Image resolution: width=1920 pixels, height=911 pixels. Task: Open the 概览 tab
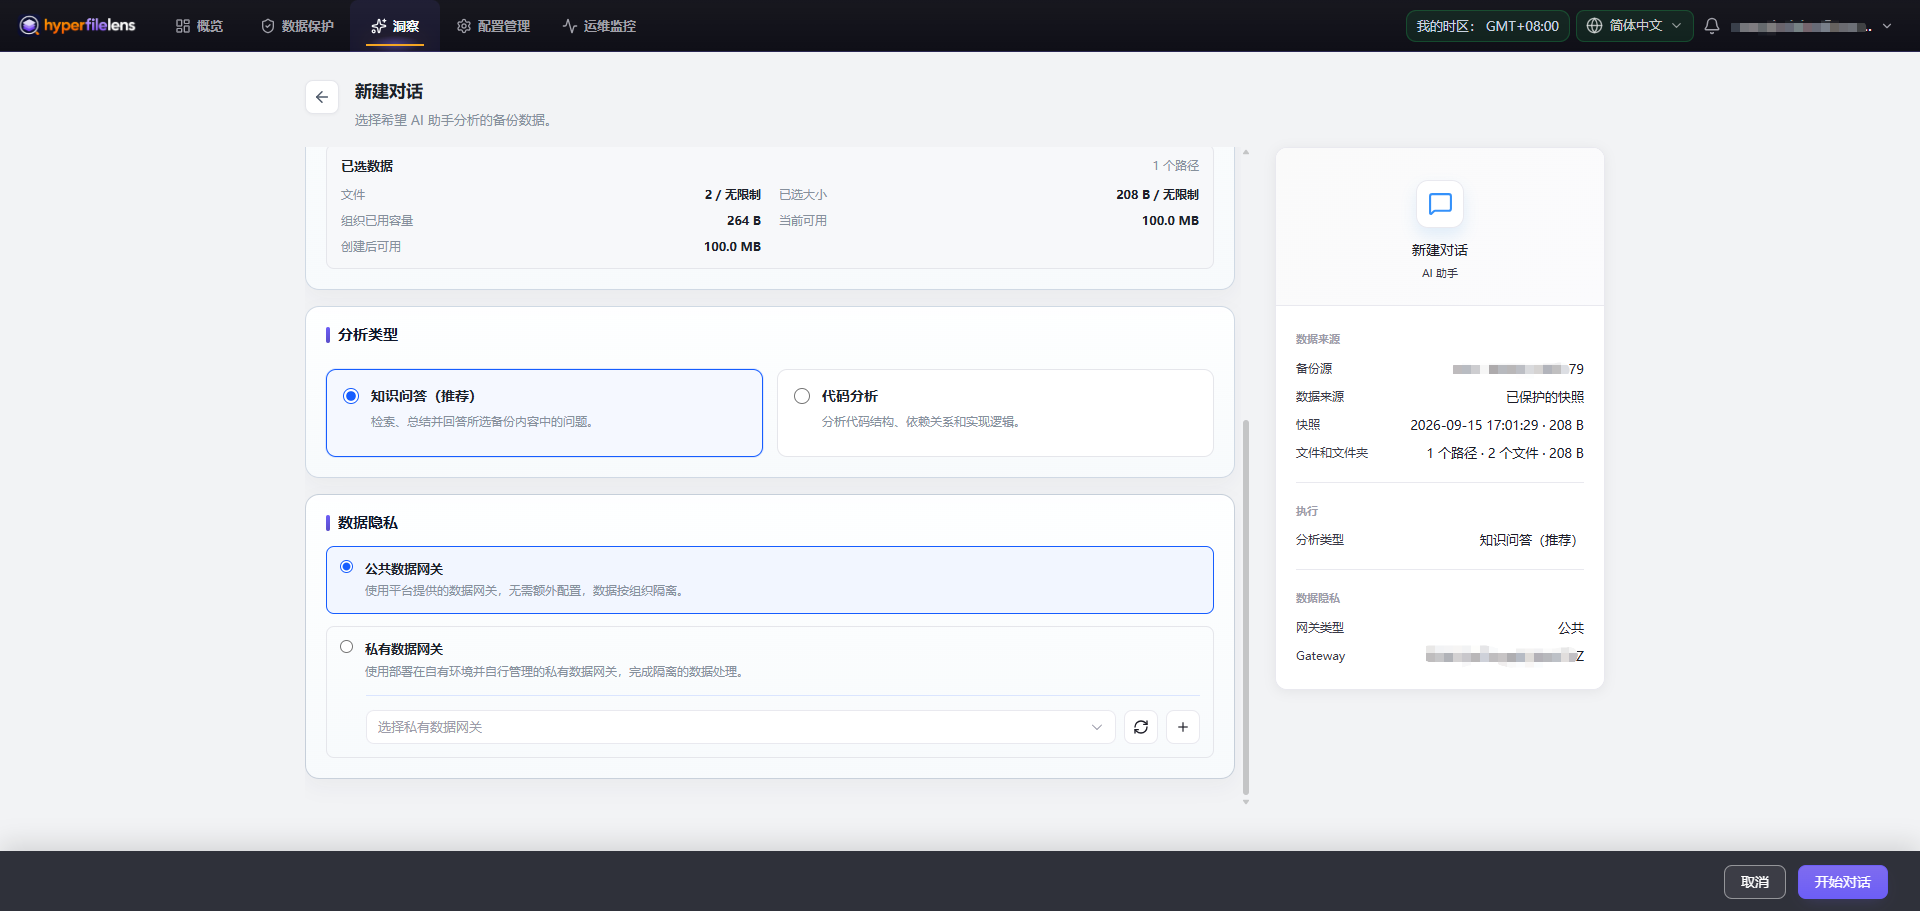pos(199,26)
